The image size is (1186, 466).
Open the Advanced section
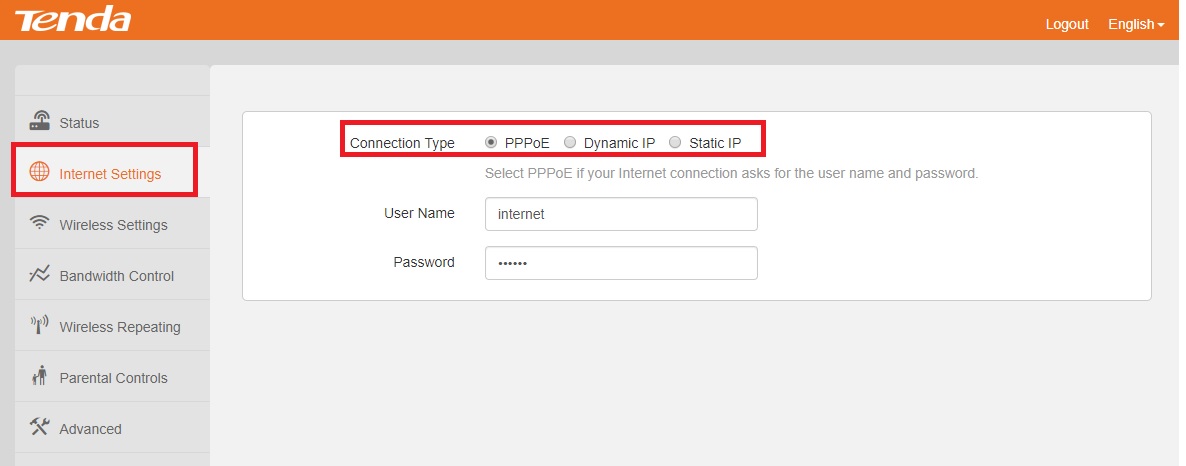[112, 428]
